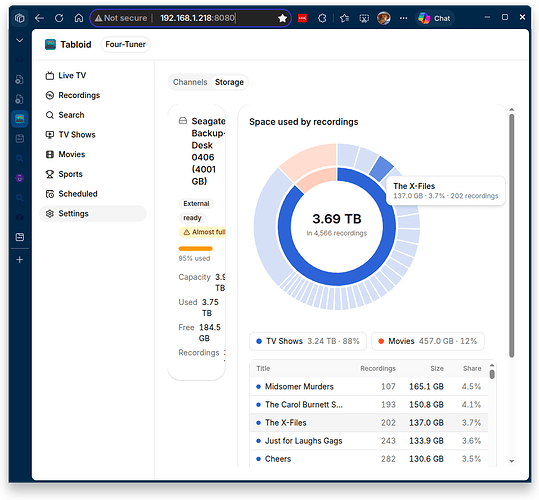Click the purple vertical tab icon
Screen dimensions: 539x500
[20, 178]
